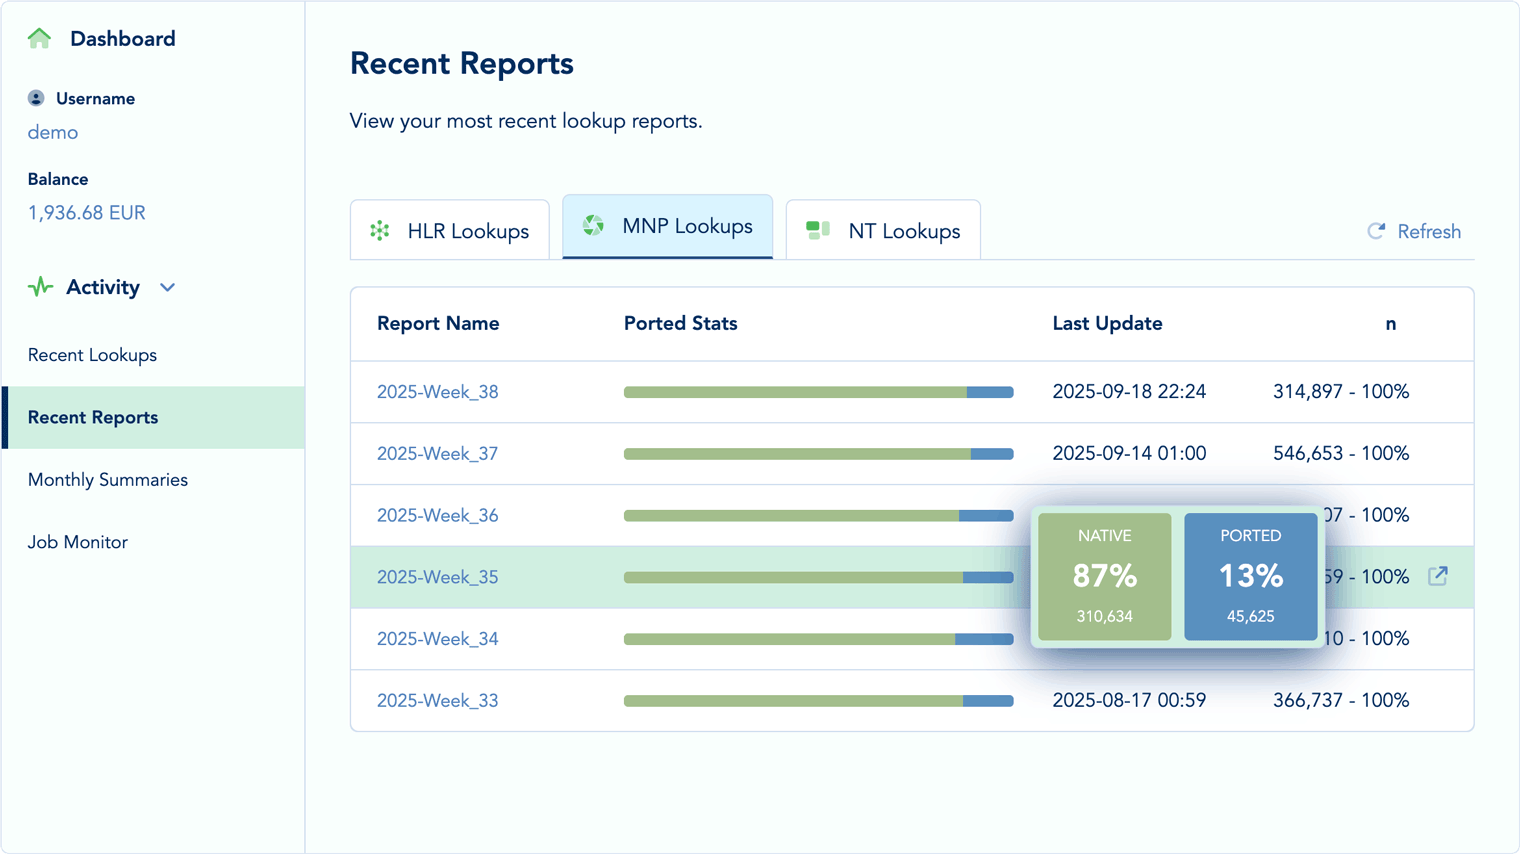The image size is (1520, 854).
Task: Click the Refresh label to reload reports
Action: tap(1429, 231)
